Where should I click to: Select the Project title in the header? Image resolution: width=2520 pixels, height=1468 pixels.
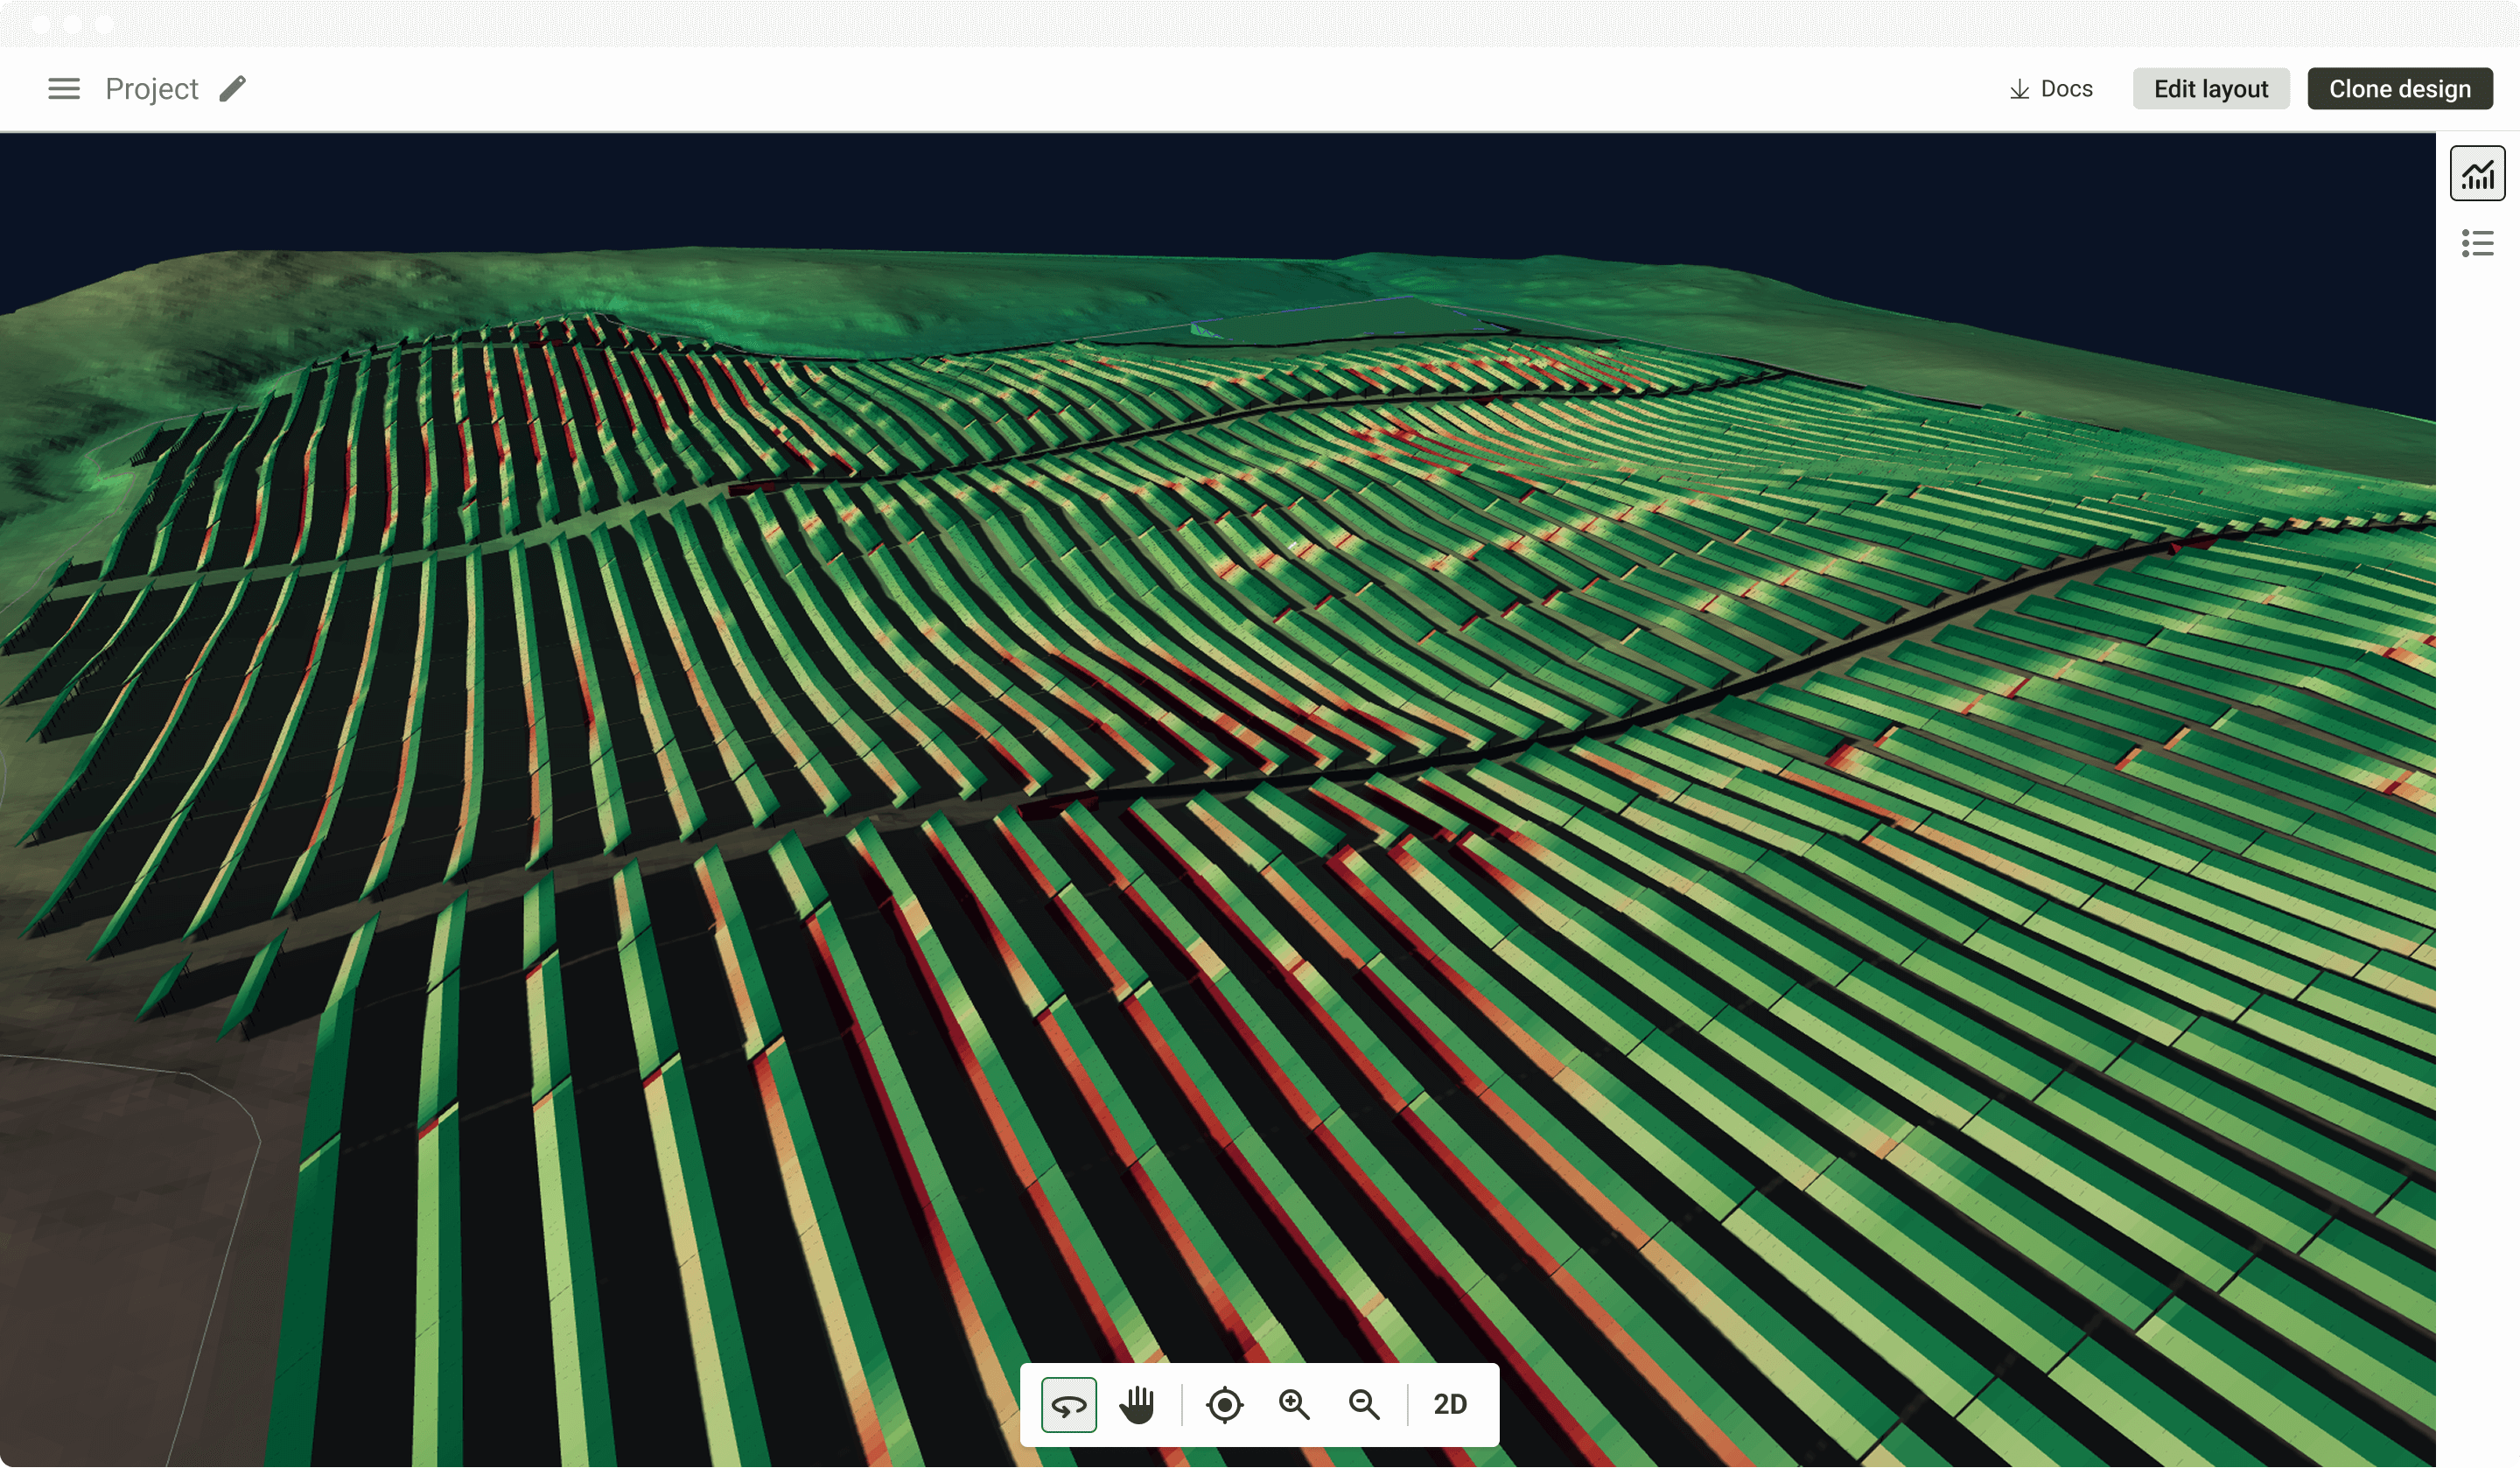click(151, 88)
